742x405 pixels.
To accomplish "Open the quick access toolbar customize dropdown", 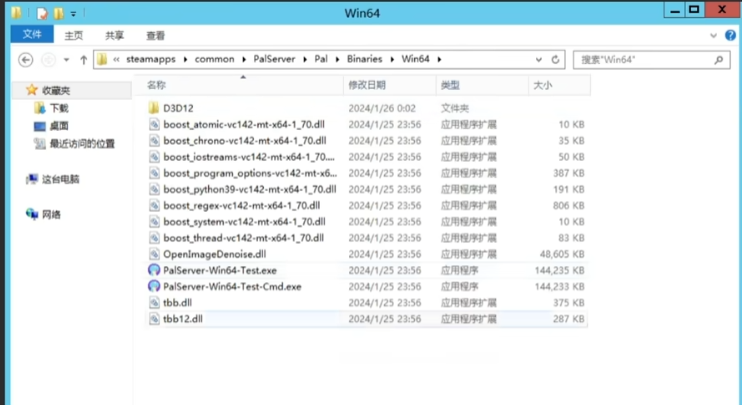I will [x=73, y=14].
